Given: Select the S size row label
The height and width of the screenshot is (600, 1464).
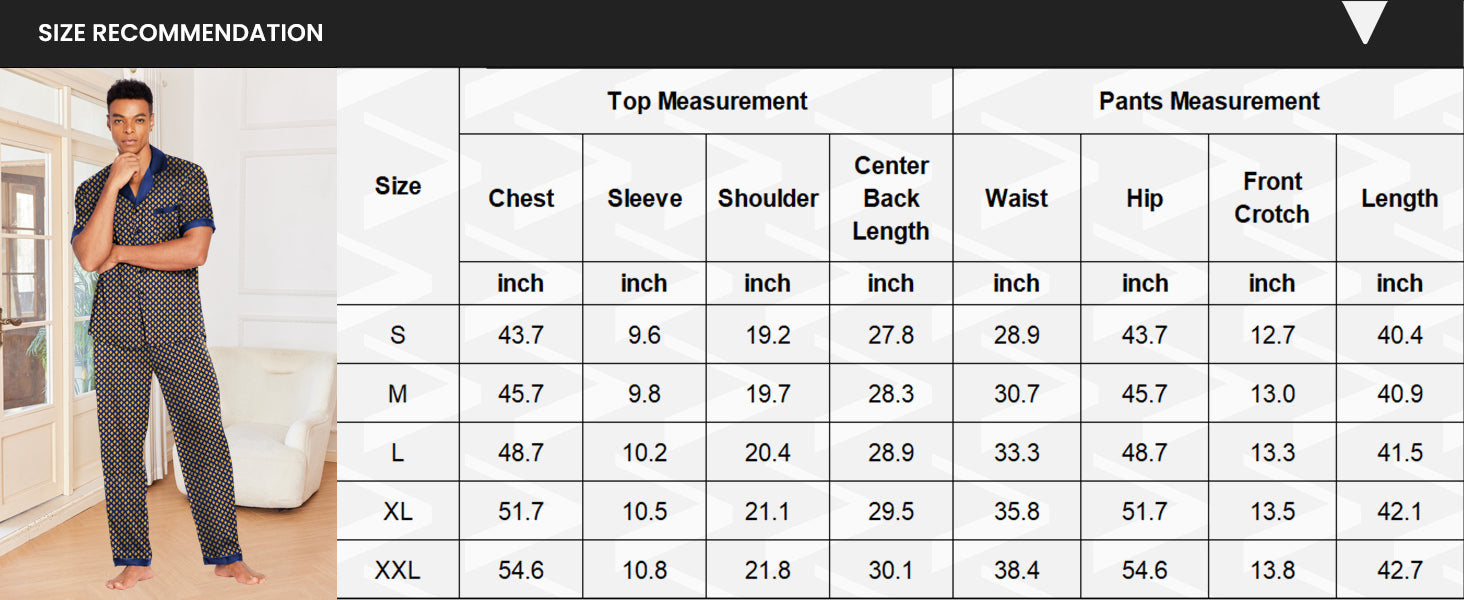Looking at the screenshot, I should point(398,335).
